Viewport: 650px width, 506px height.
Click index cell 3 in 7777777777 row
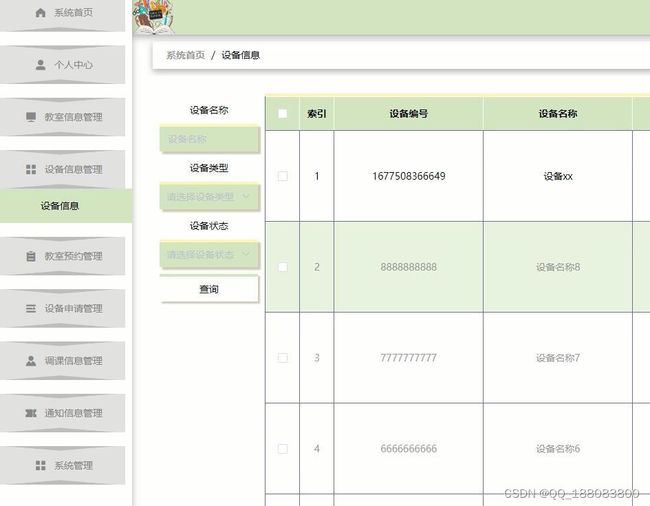(317, 358)
